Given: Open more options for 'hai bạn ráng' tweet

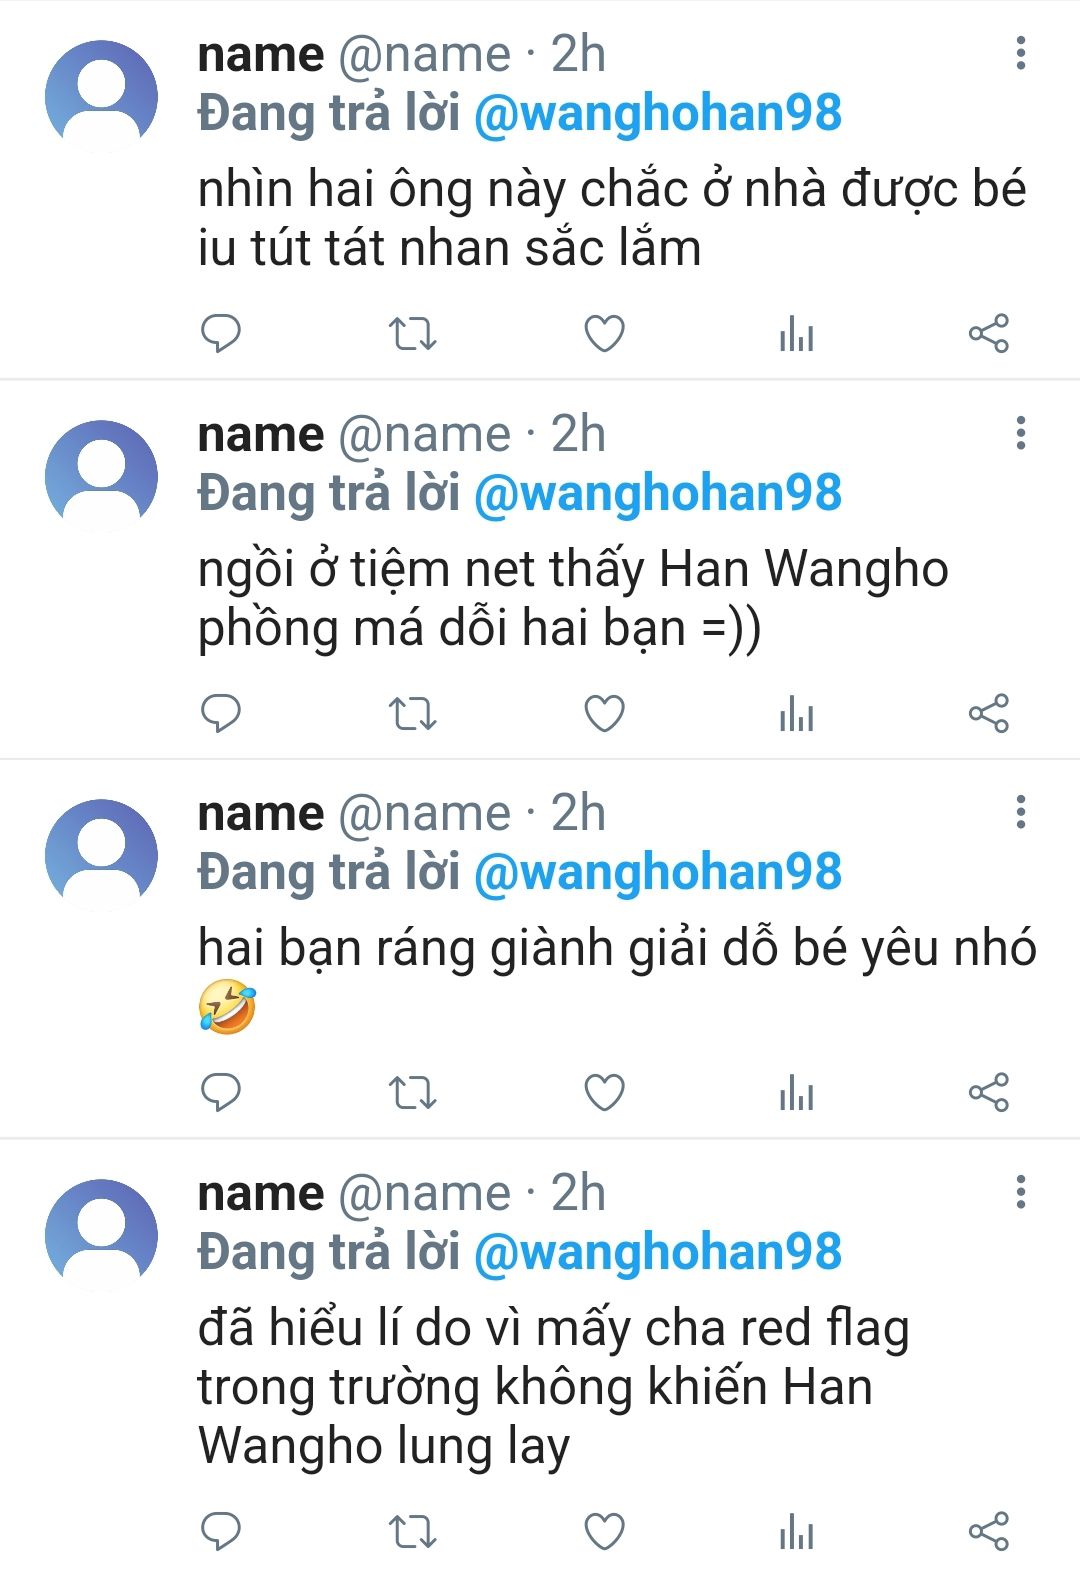Looking at the screenshot, I should click(1020, 812).
